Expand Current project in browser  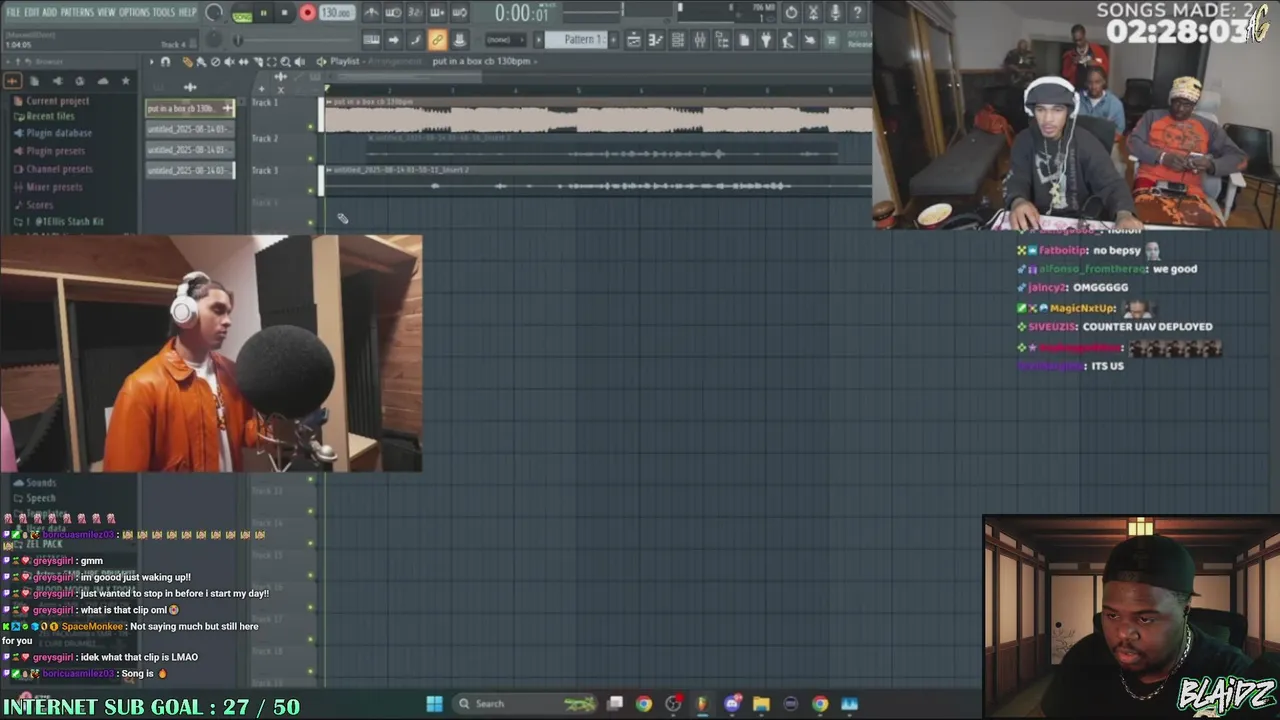point(57,101)
